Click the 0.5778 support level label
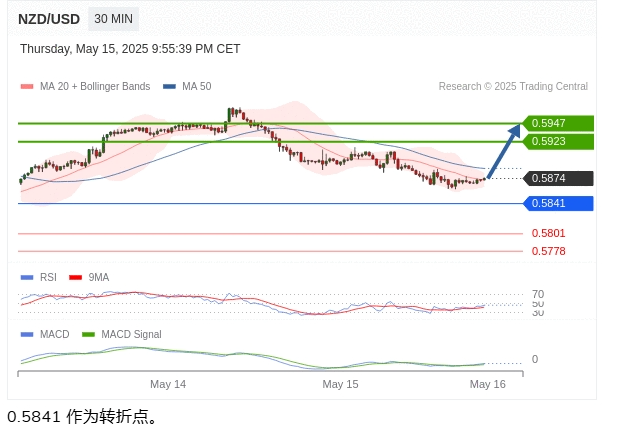 pyautogui.click(x=549, y=251)
